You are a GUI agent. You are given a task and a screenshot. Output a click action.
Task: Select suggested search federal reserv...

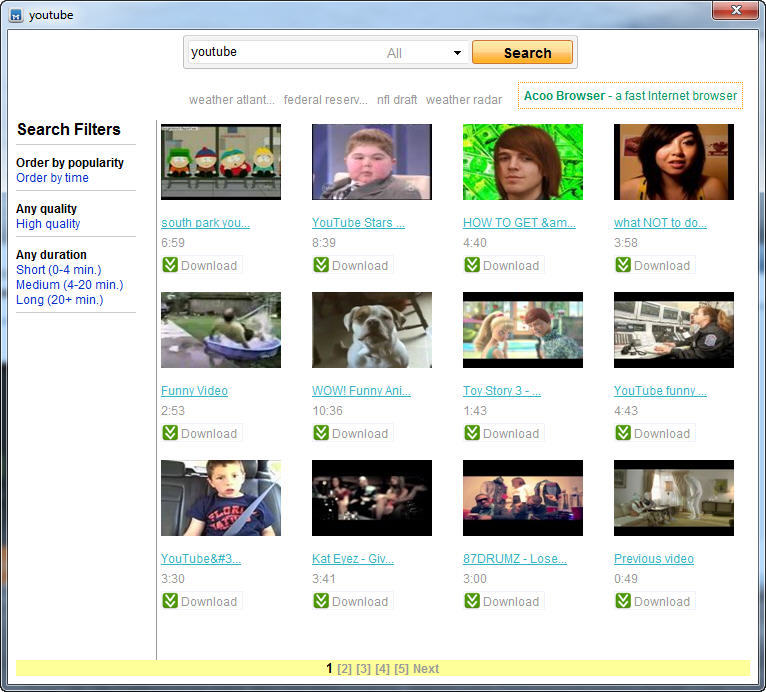tap(325, 100)
